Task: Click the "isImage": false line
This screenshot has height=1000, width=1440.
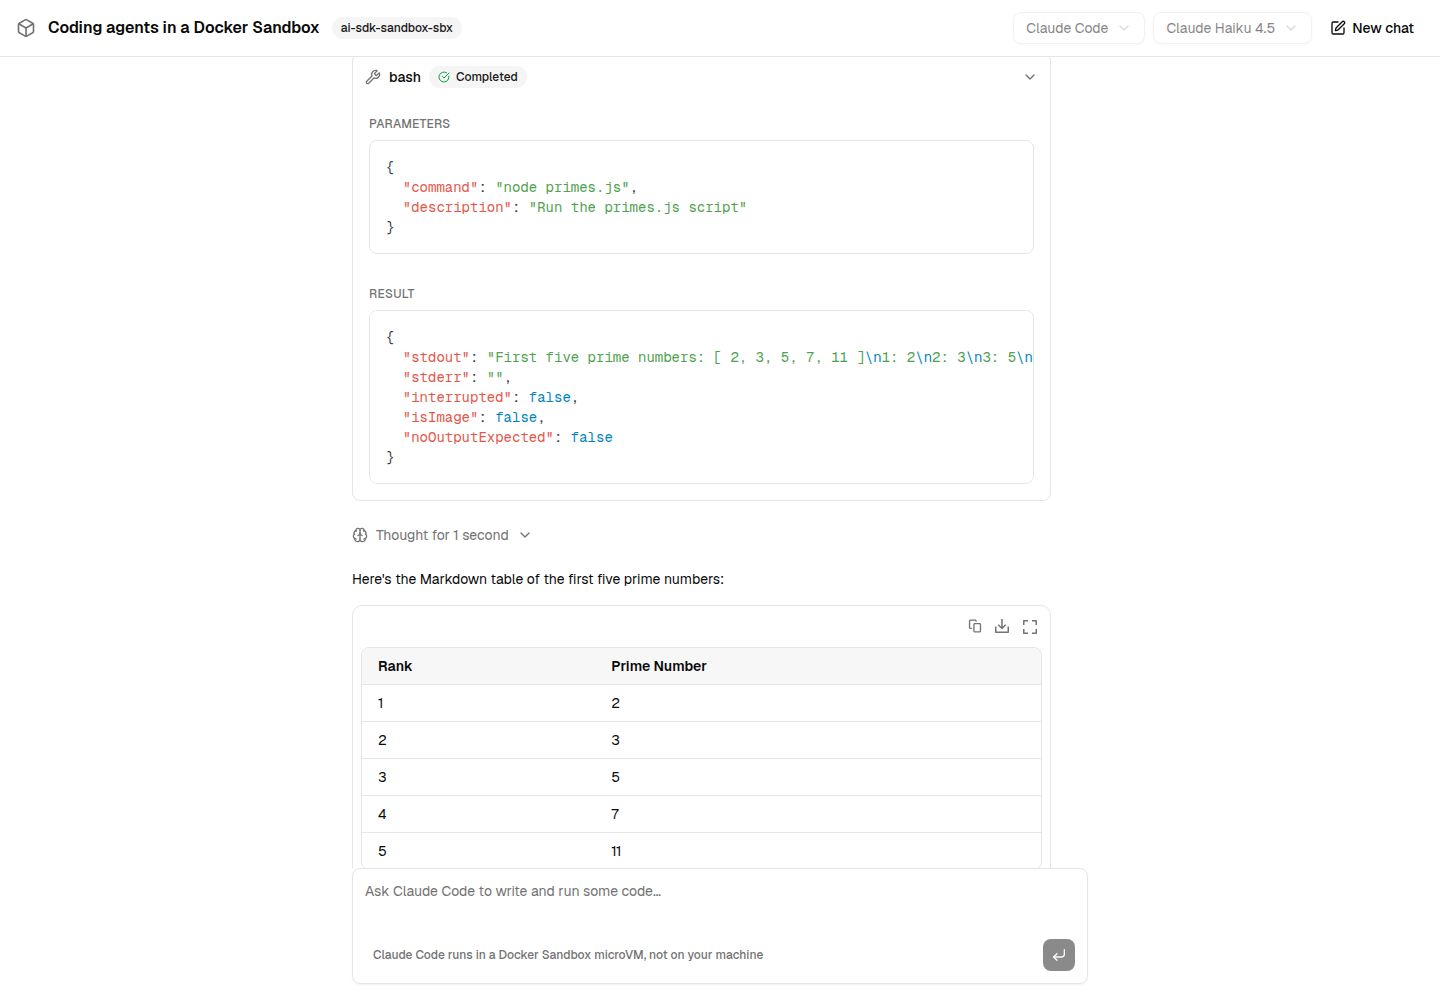Action: tap(473, 417)
